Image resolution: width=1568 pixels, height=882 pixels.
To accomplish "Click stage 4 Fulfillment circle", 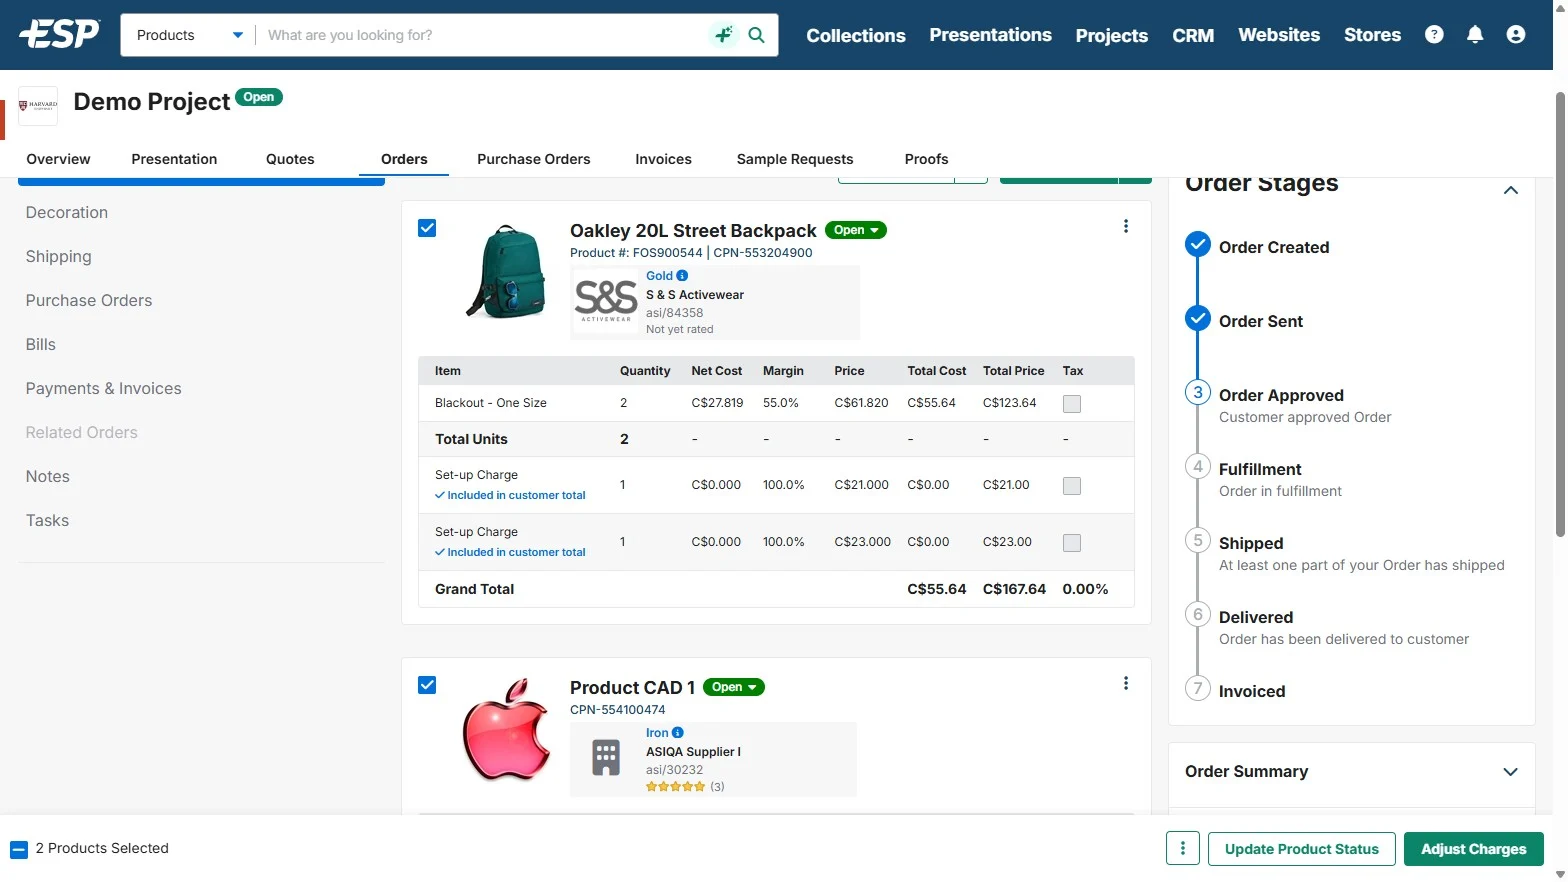I will [x=1198, y=466].
